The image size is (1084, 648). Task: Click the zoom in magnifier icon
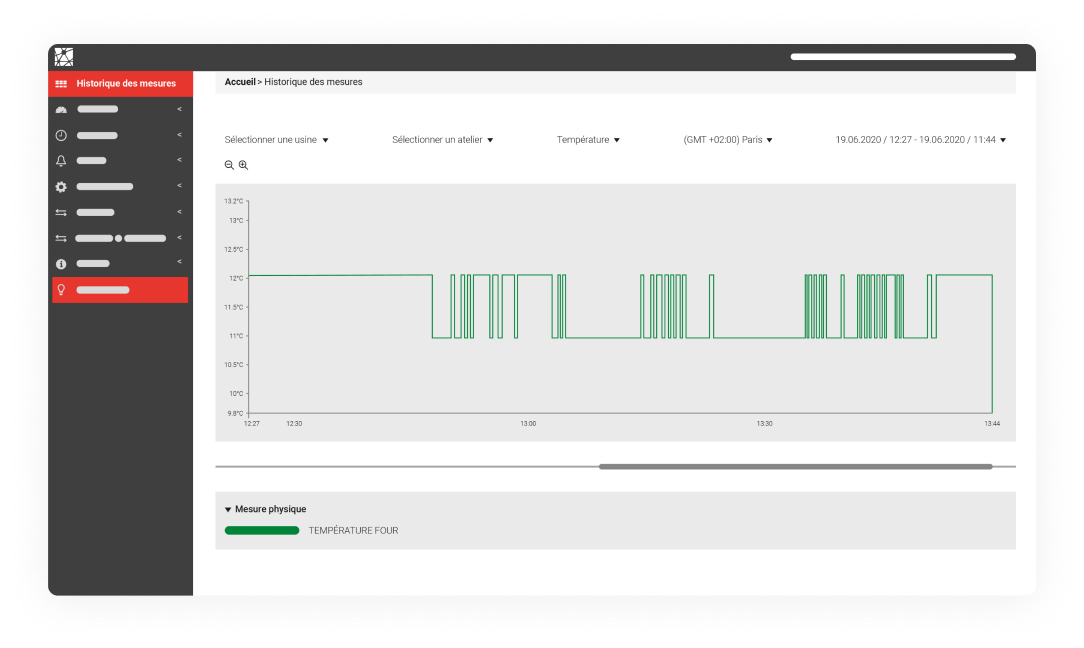243,165
